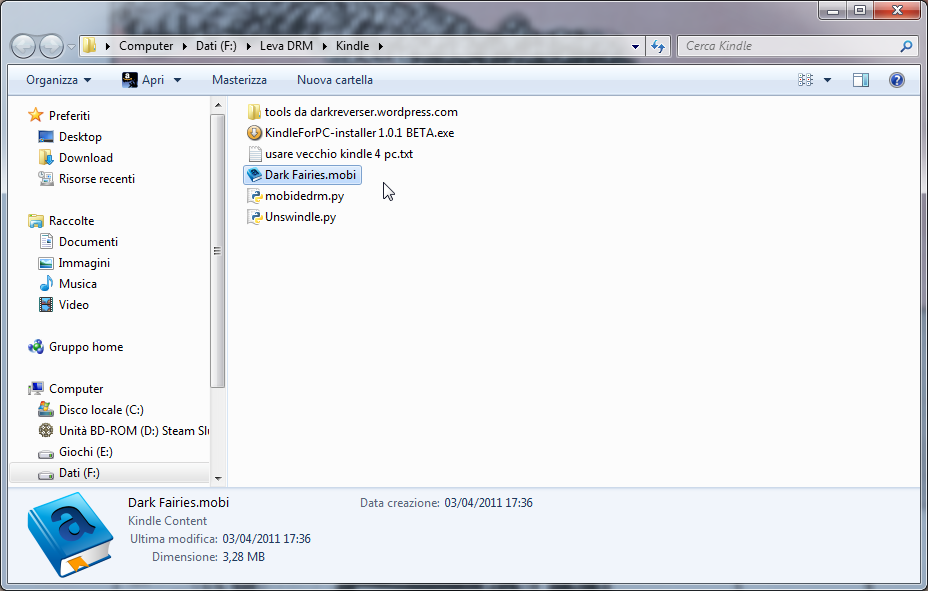Go forward with the Forward arrow button
The image size is (928, 591).
51,46
